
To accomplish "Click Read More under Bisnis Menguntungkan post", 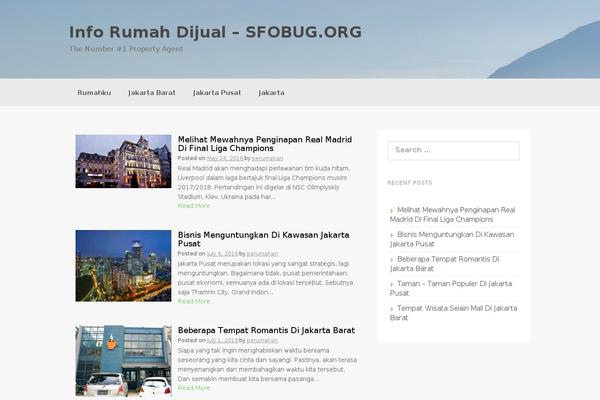I will pos(194,301).
